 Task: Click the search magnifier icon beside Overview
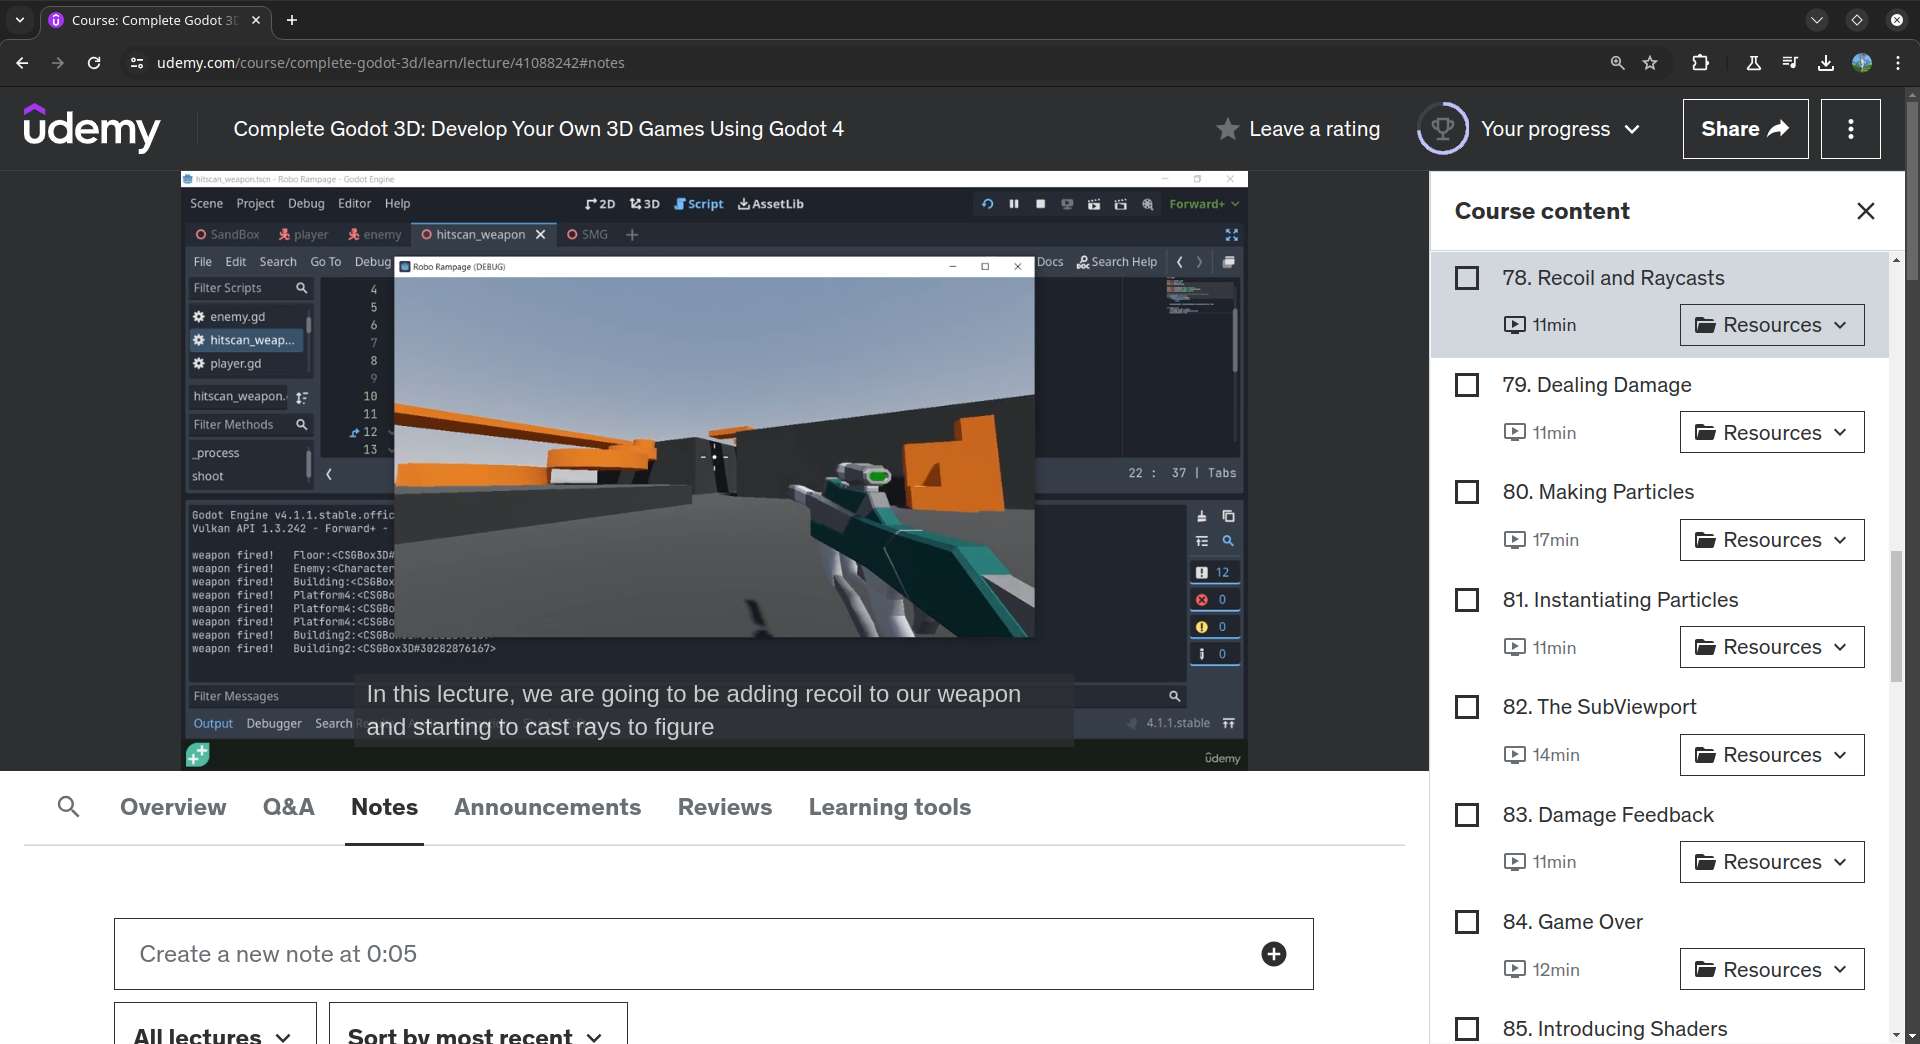(x=68, y=807)
